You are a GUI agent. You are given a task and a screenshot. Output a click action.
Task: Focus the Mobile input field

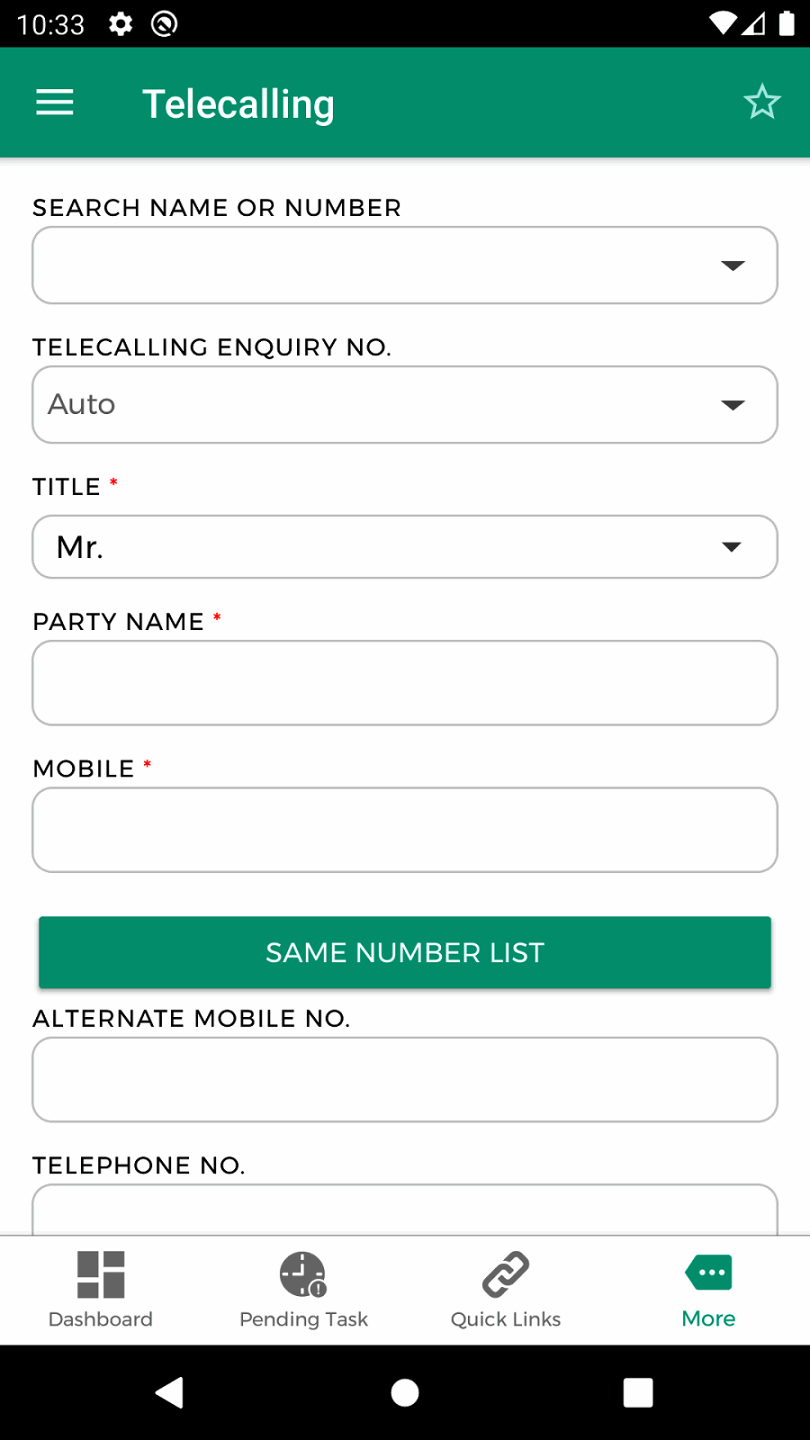point(405,830)
